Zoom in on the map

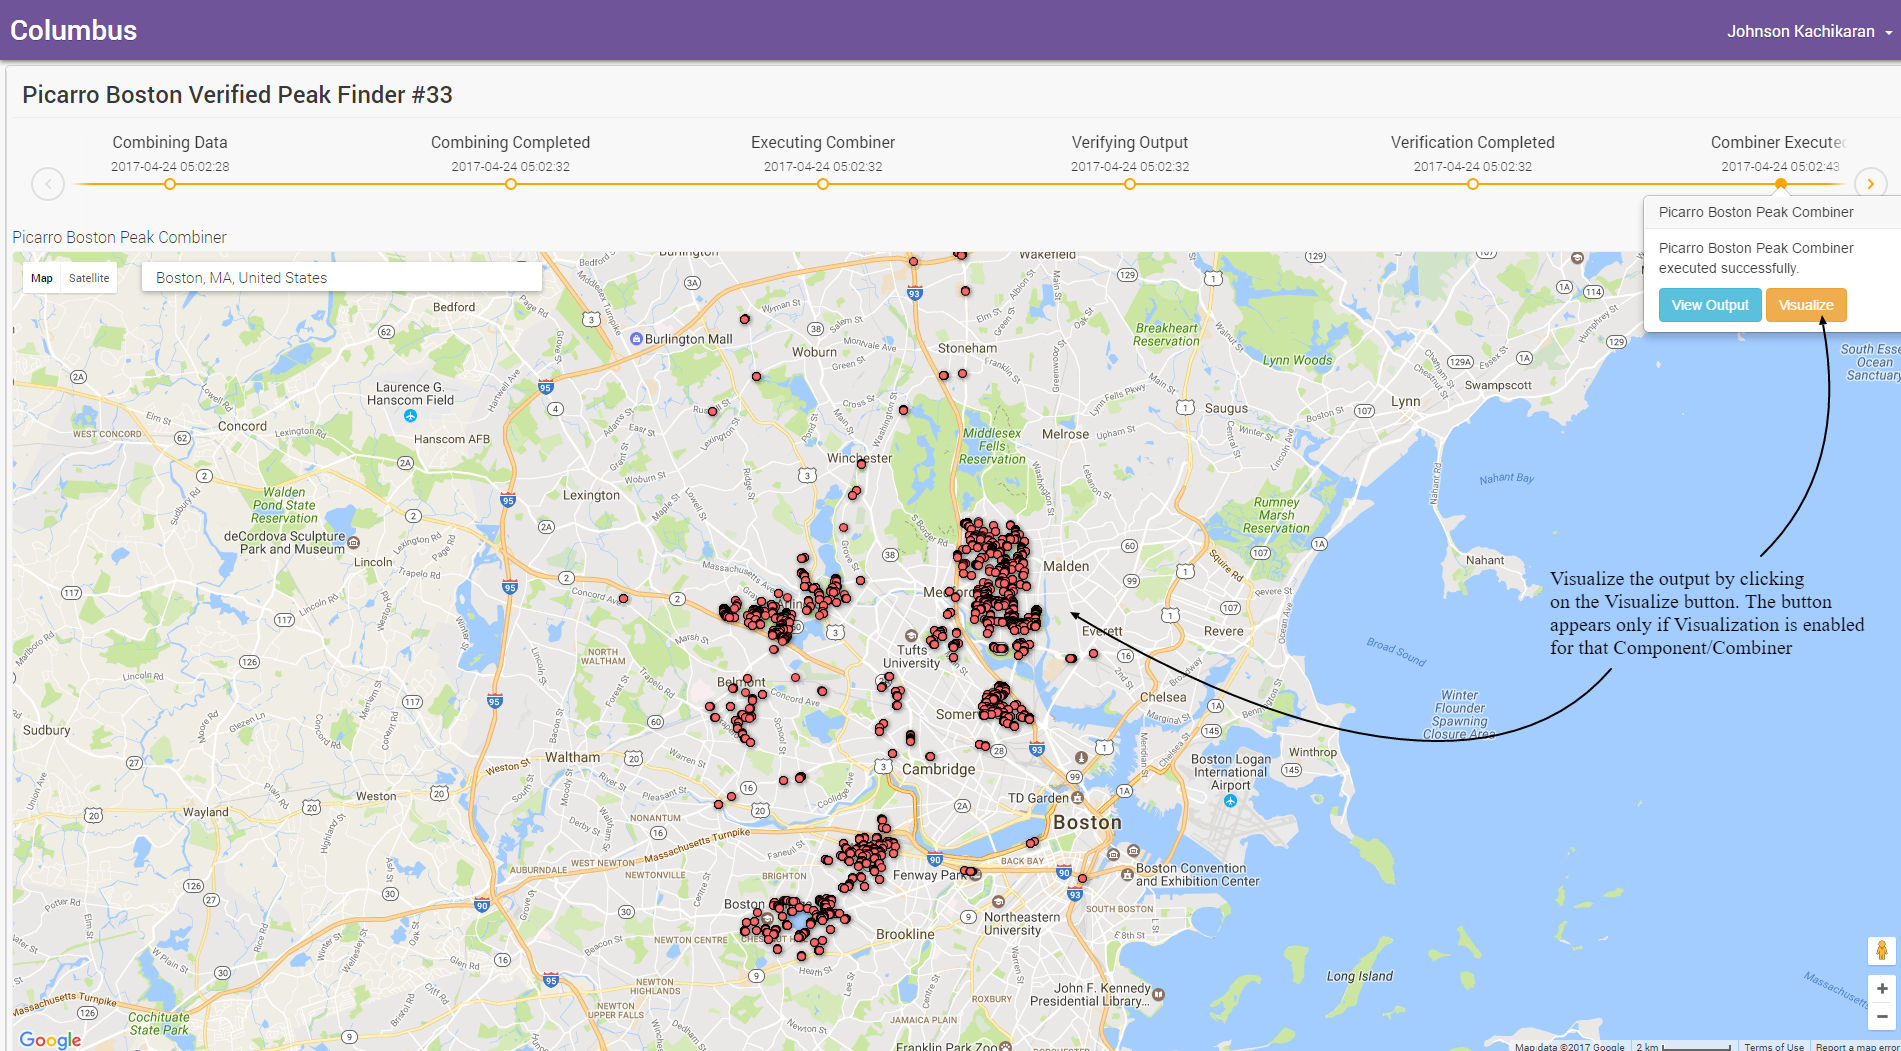(1882, 988)
